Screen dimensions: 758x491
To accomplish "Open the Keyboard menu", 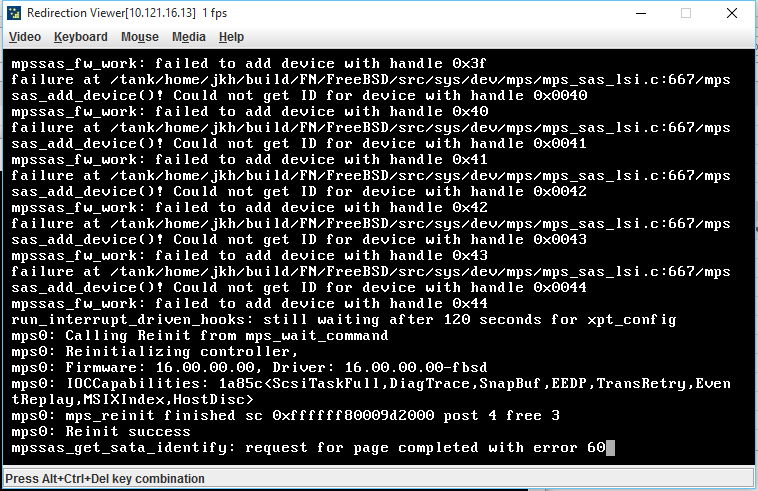I will click(81, 37).
